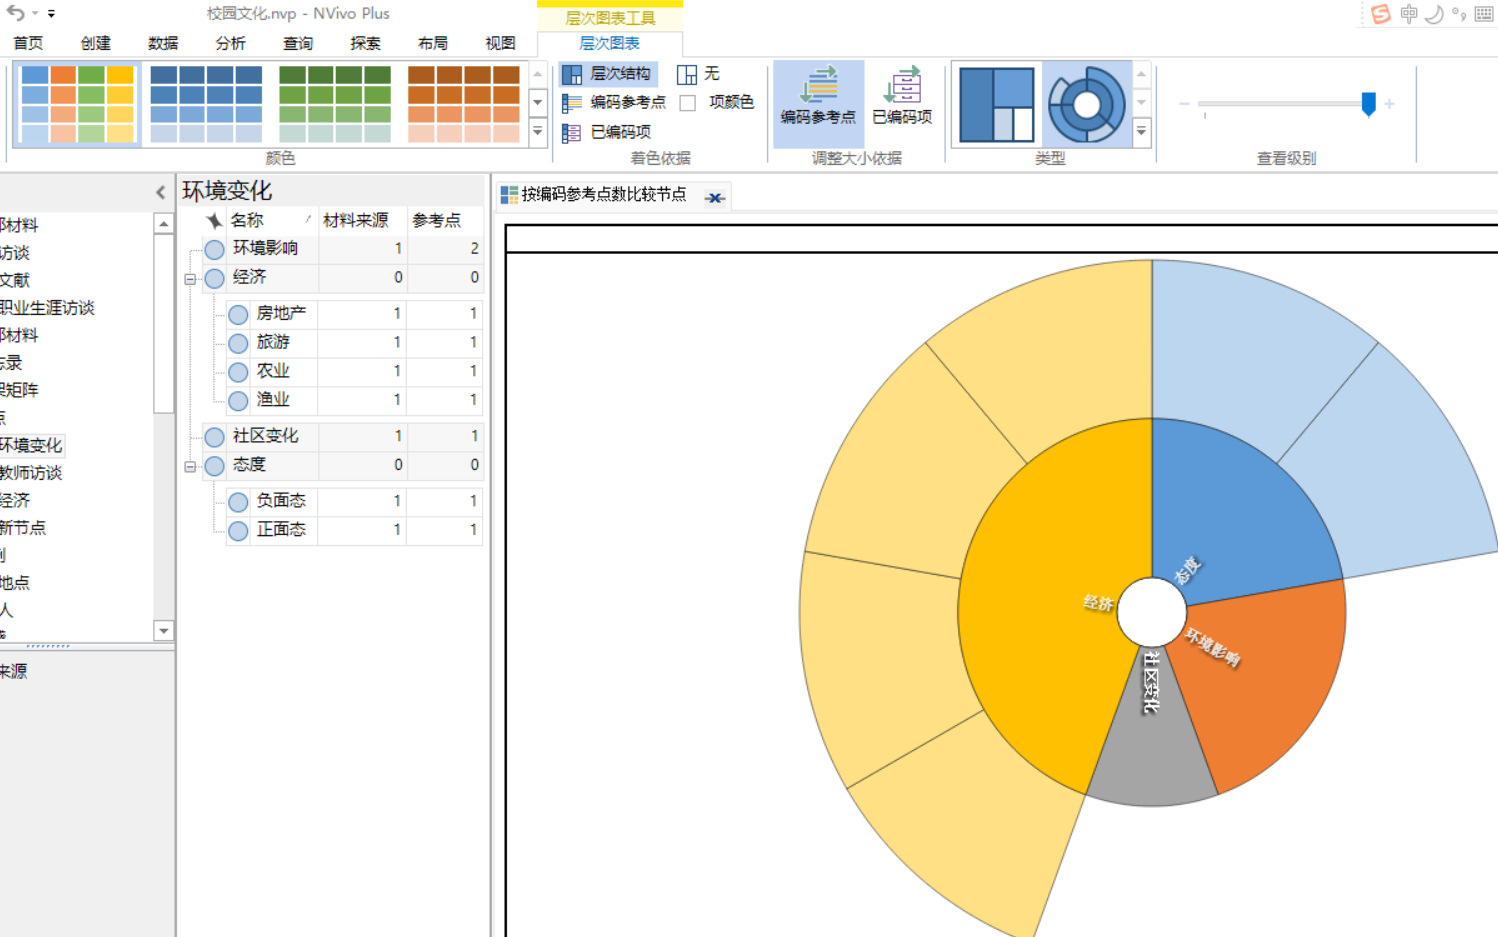Open the 查询 ribbon tab

(x=298, y=43)
